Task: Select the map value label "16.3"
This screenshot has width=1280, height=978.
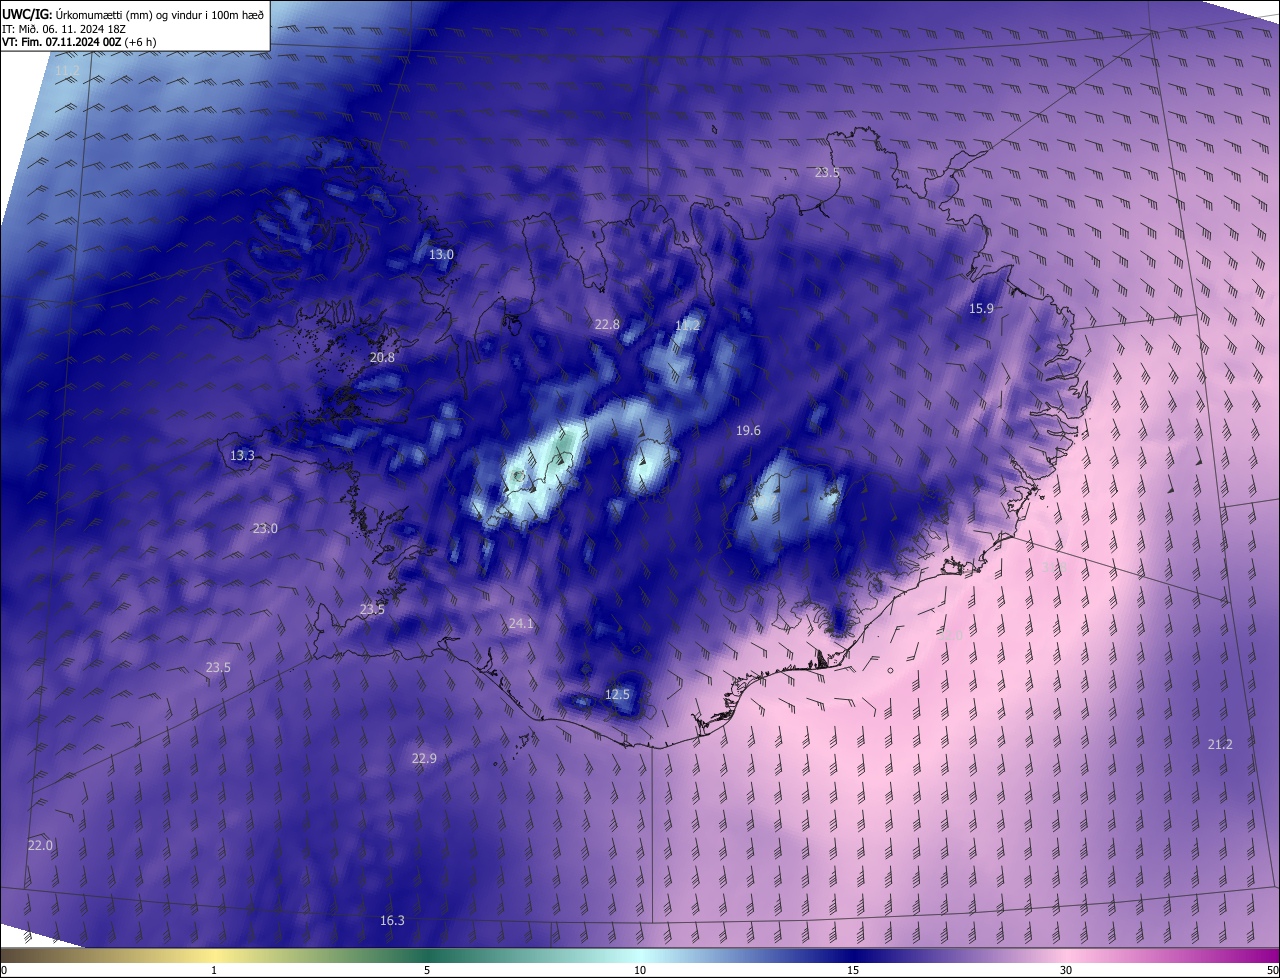Action: (392, 920)
